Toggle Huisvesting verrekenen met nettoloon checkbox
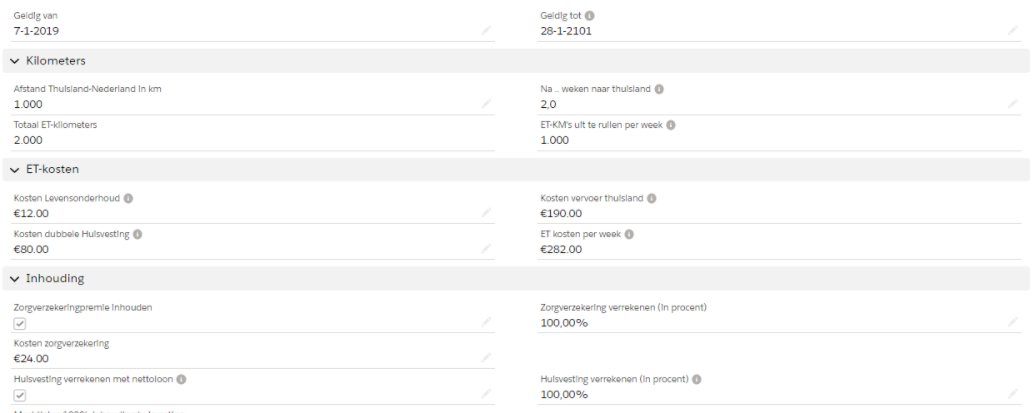This screenshot has height=413, width=1036. pyautogui.click(x=20, y=395)
